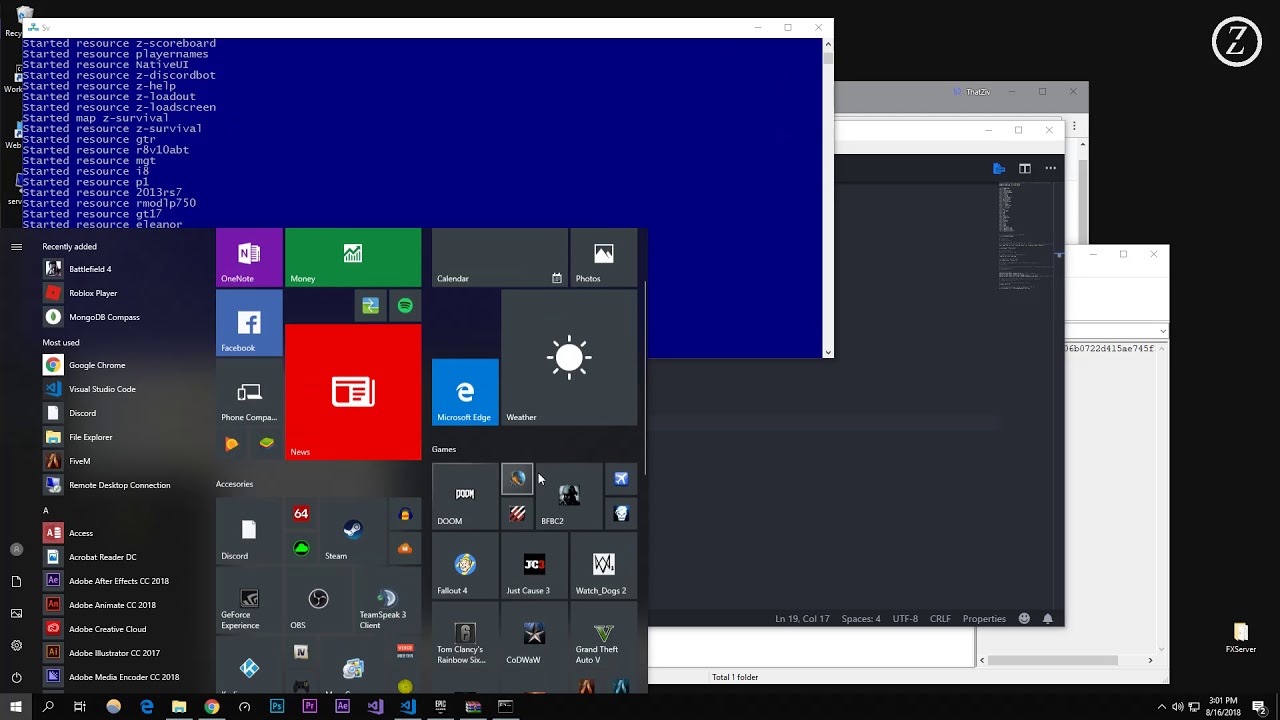Image resolution: width=1280 pixels, height=720 pixels.
Task: Open the Steam tile
Action: 353,531
